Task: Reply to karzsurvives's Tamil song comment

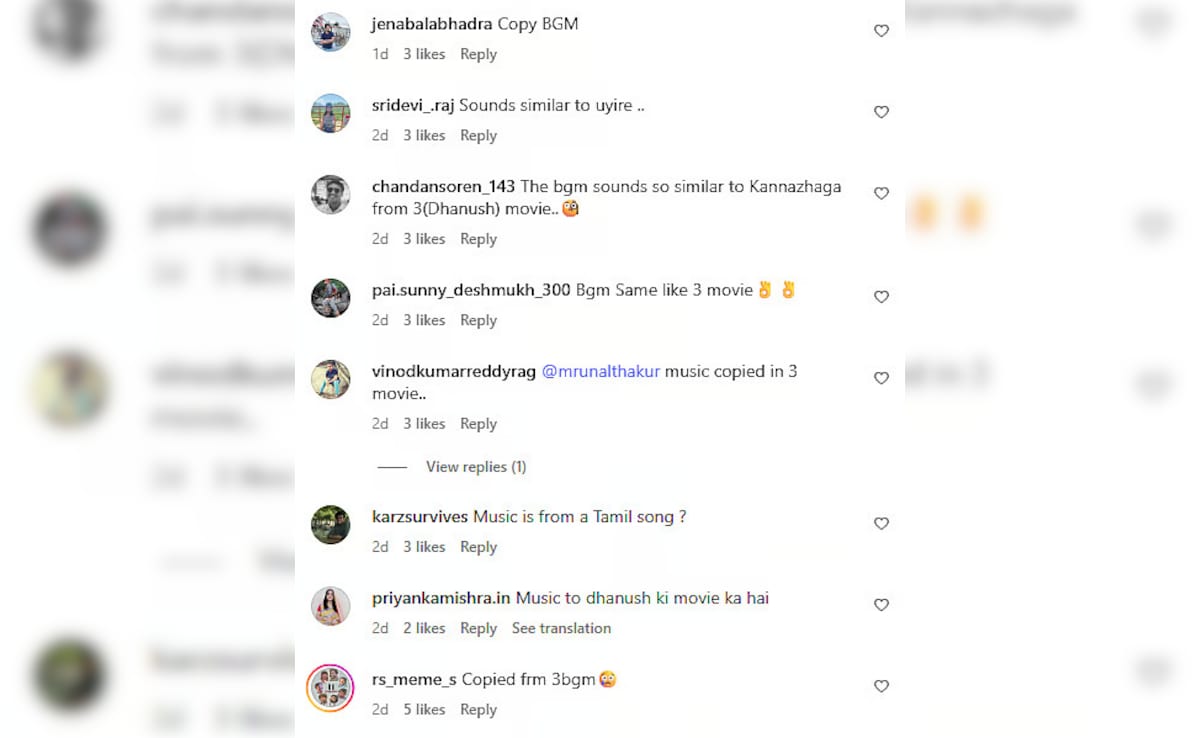Action: coord(478,547)
